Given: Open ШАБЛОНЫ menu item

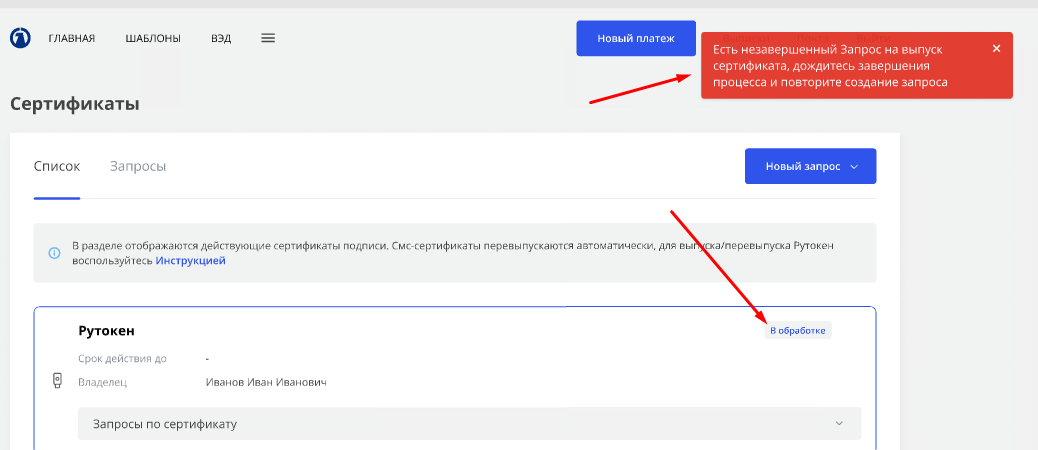Looking at the screenshot, I should click(153, 38).
